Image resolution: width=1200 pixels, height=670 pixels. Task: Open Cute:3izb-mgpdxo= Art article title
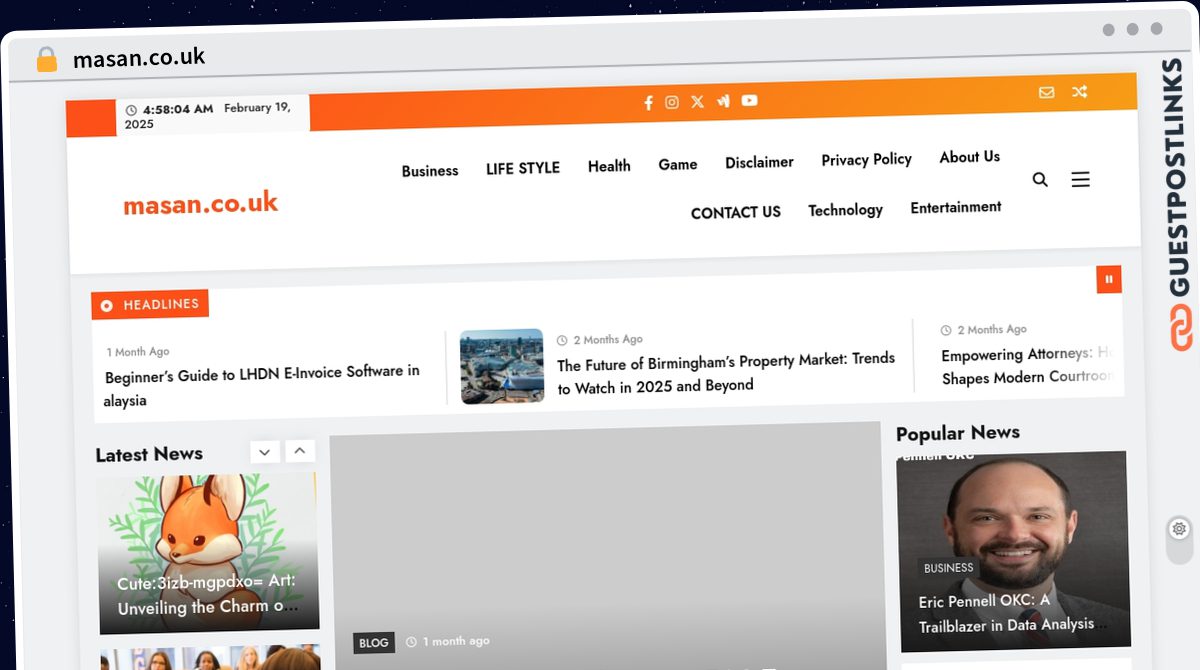tap(207, 595)
